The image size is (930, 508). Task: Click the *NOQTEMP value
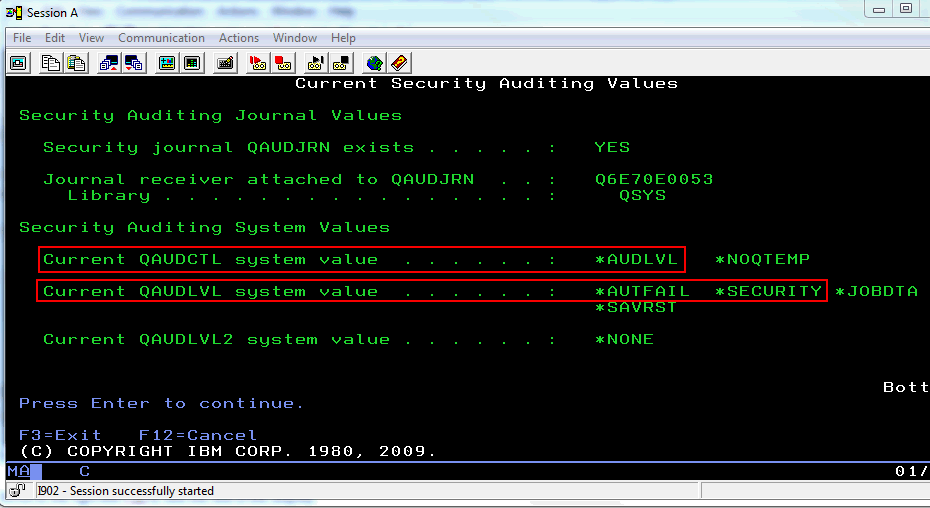(x=762, y=259)
